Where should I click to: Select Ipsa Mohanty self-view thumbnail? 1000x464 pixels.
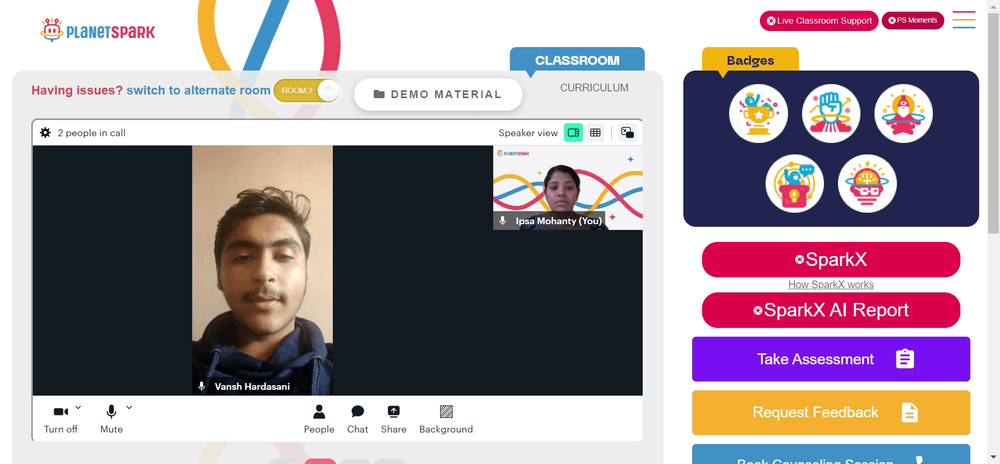(568, 187)
